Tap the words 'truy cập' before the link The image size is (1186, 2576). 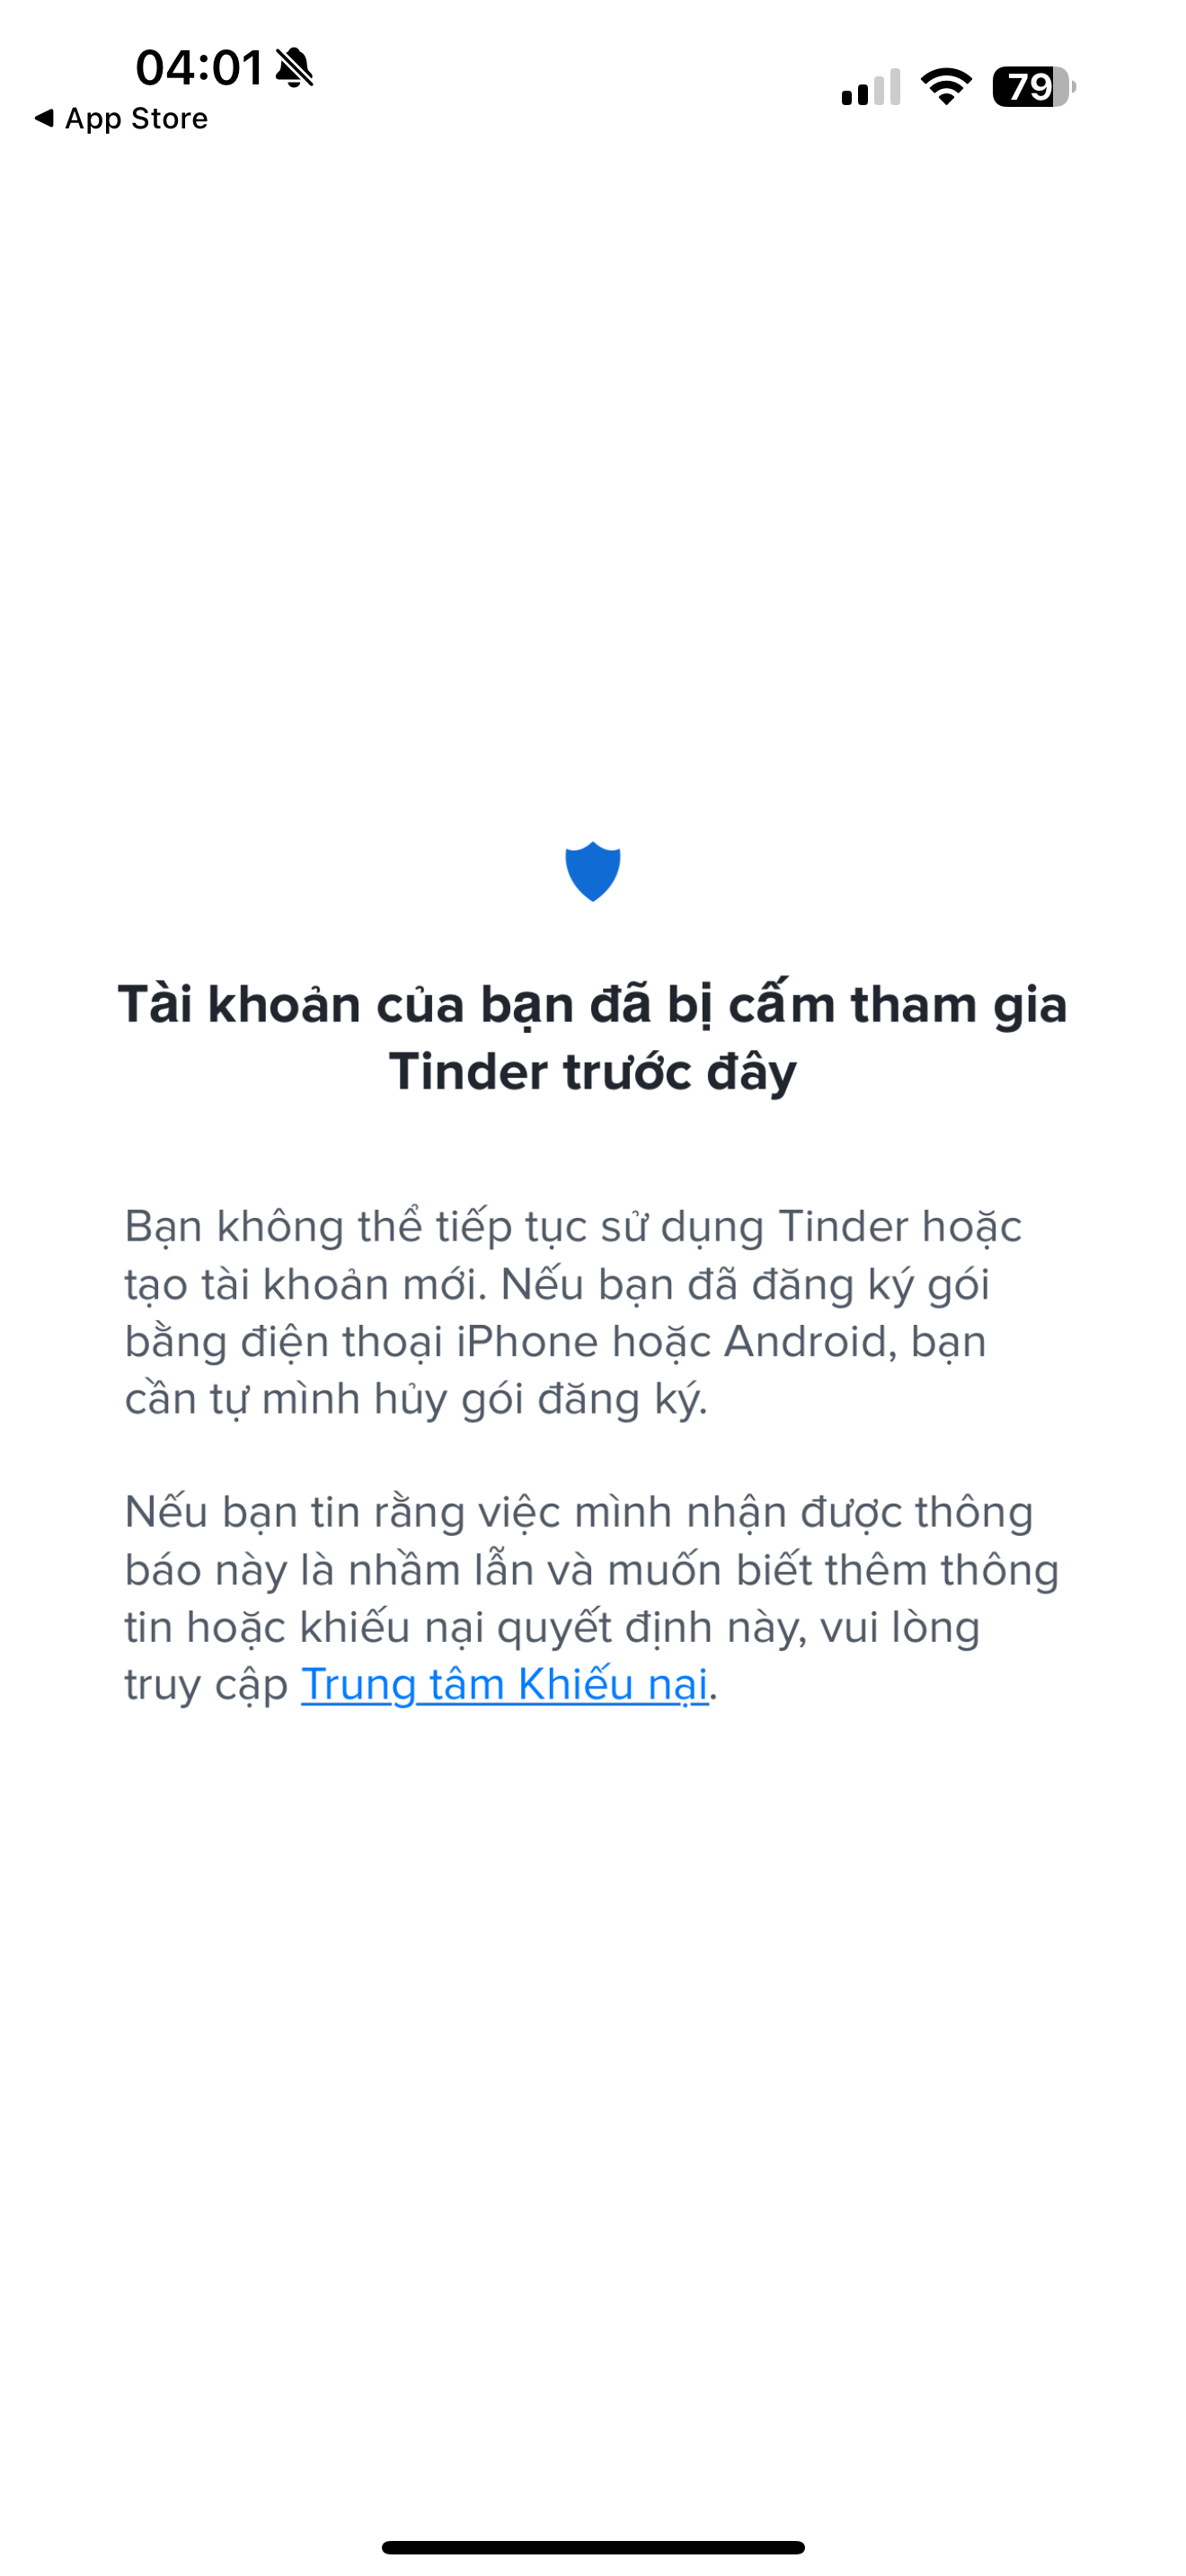[206, 1686]
